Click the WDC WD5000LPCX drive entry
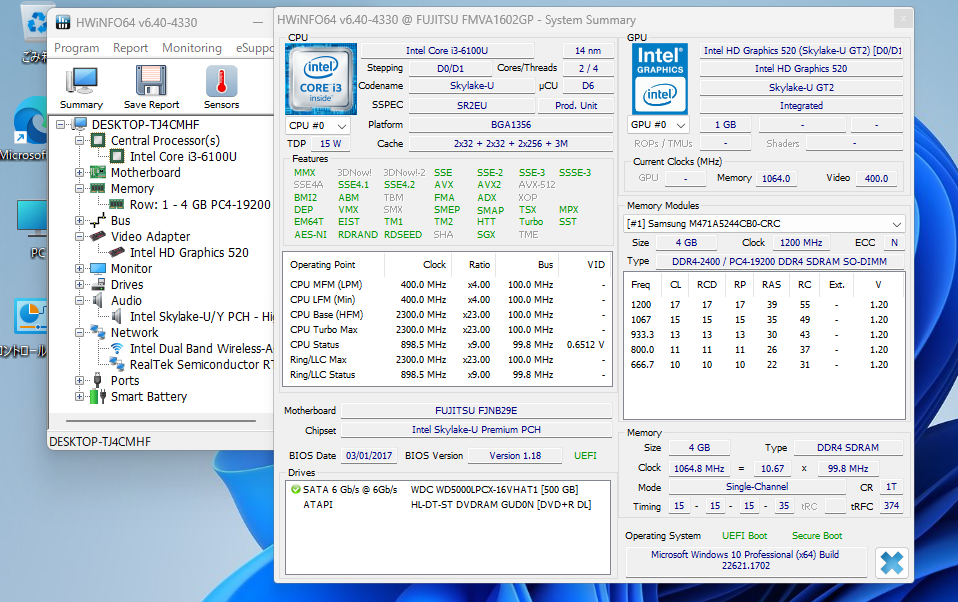 click(x=494, y=490)
